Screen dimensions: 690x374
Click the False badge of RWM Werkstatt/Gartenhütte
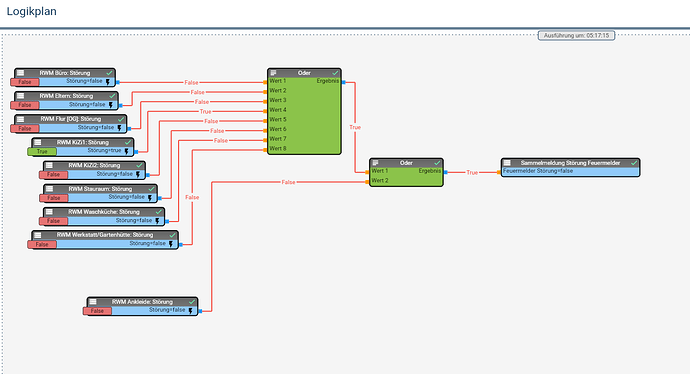42,244
